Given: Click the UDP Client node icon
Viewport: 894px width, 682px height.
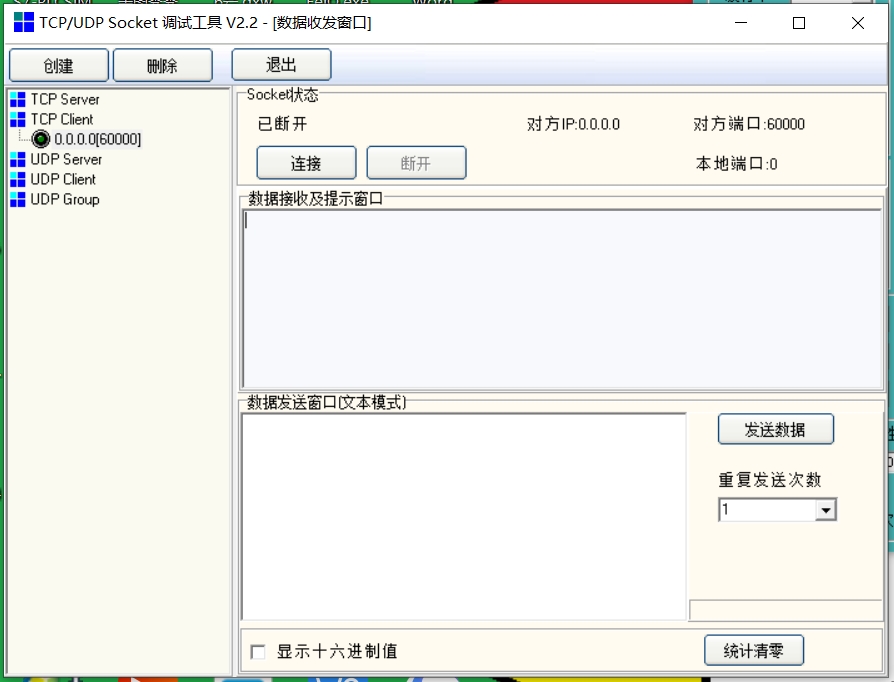Looking at the screenshot, I should (18, 180).
